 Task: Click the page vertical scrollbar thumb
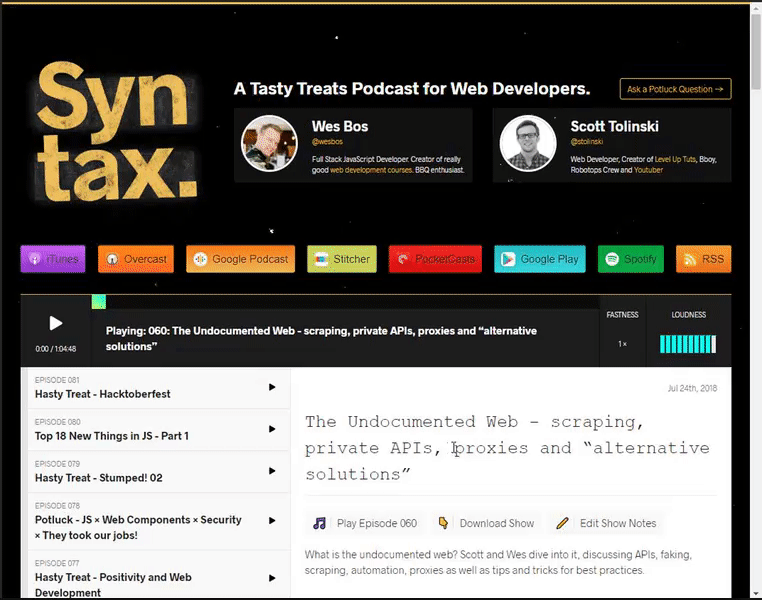point(756,51)
